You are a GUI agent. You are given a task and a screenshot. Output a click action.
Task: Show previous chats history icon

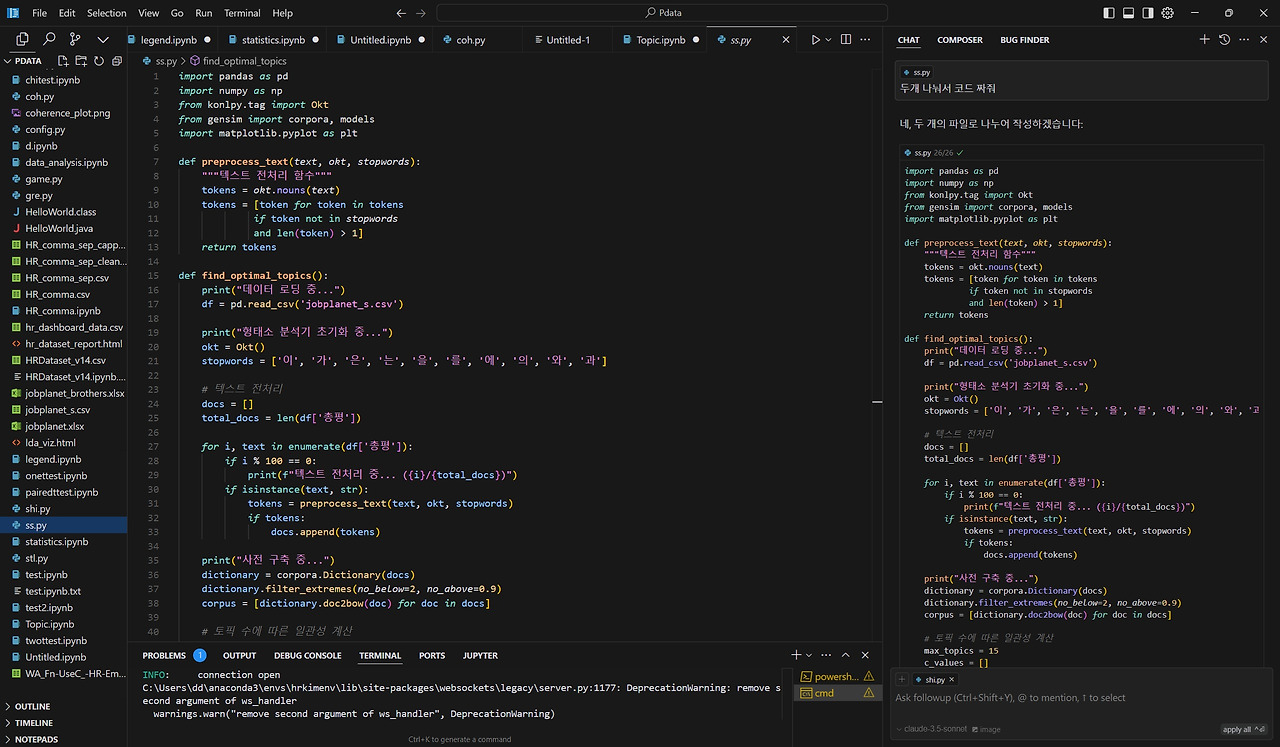click(1224, 40)
